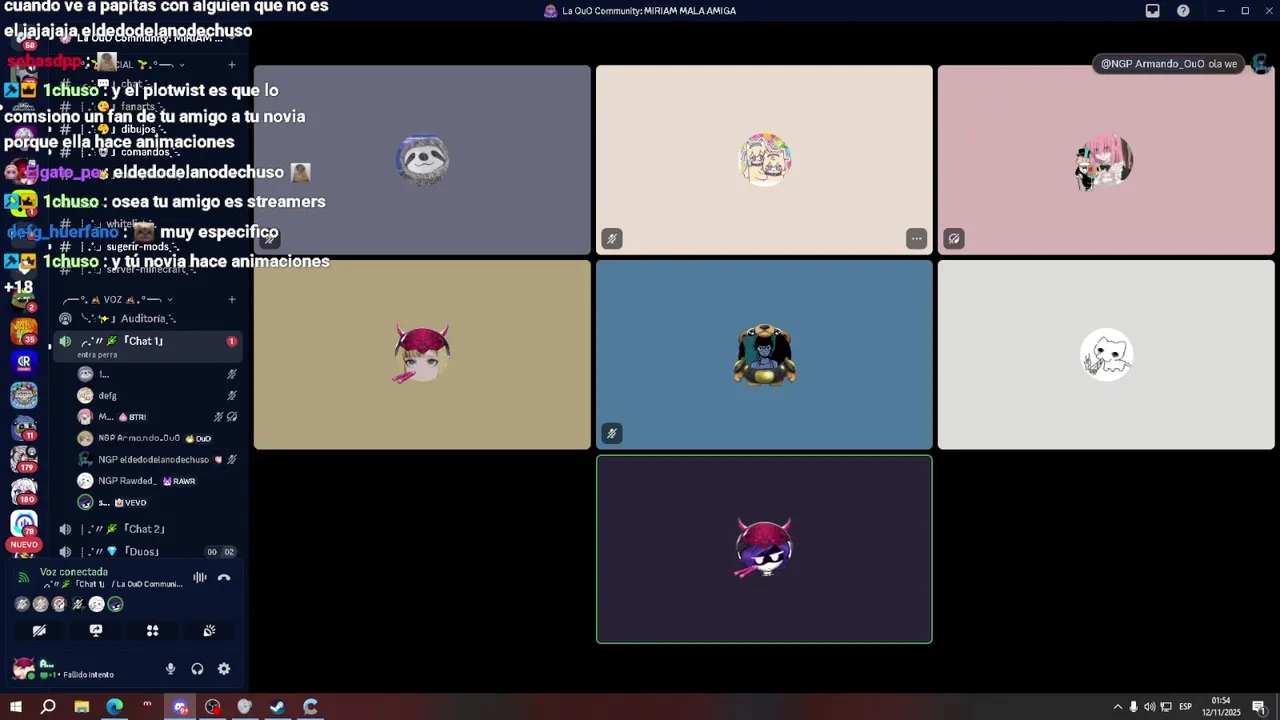The width and height of the screenshot is (1280, 720).
Task: Open the sloth avatar video tile
Action: pos(422,160)
